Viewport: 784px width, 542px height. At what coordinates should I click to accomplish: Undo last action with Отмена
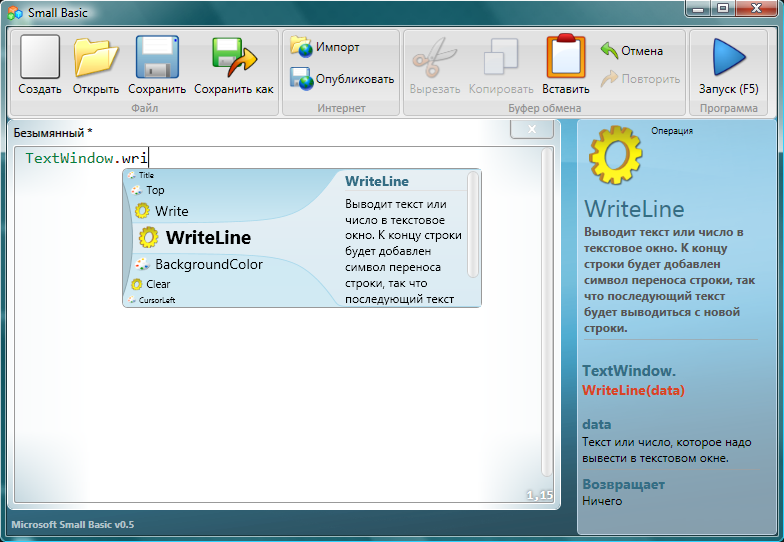click(x=632, y=50)
